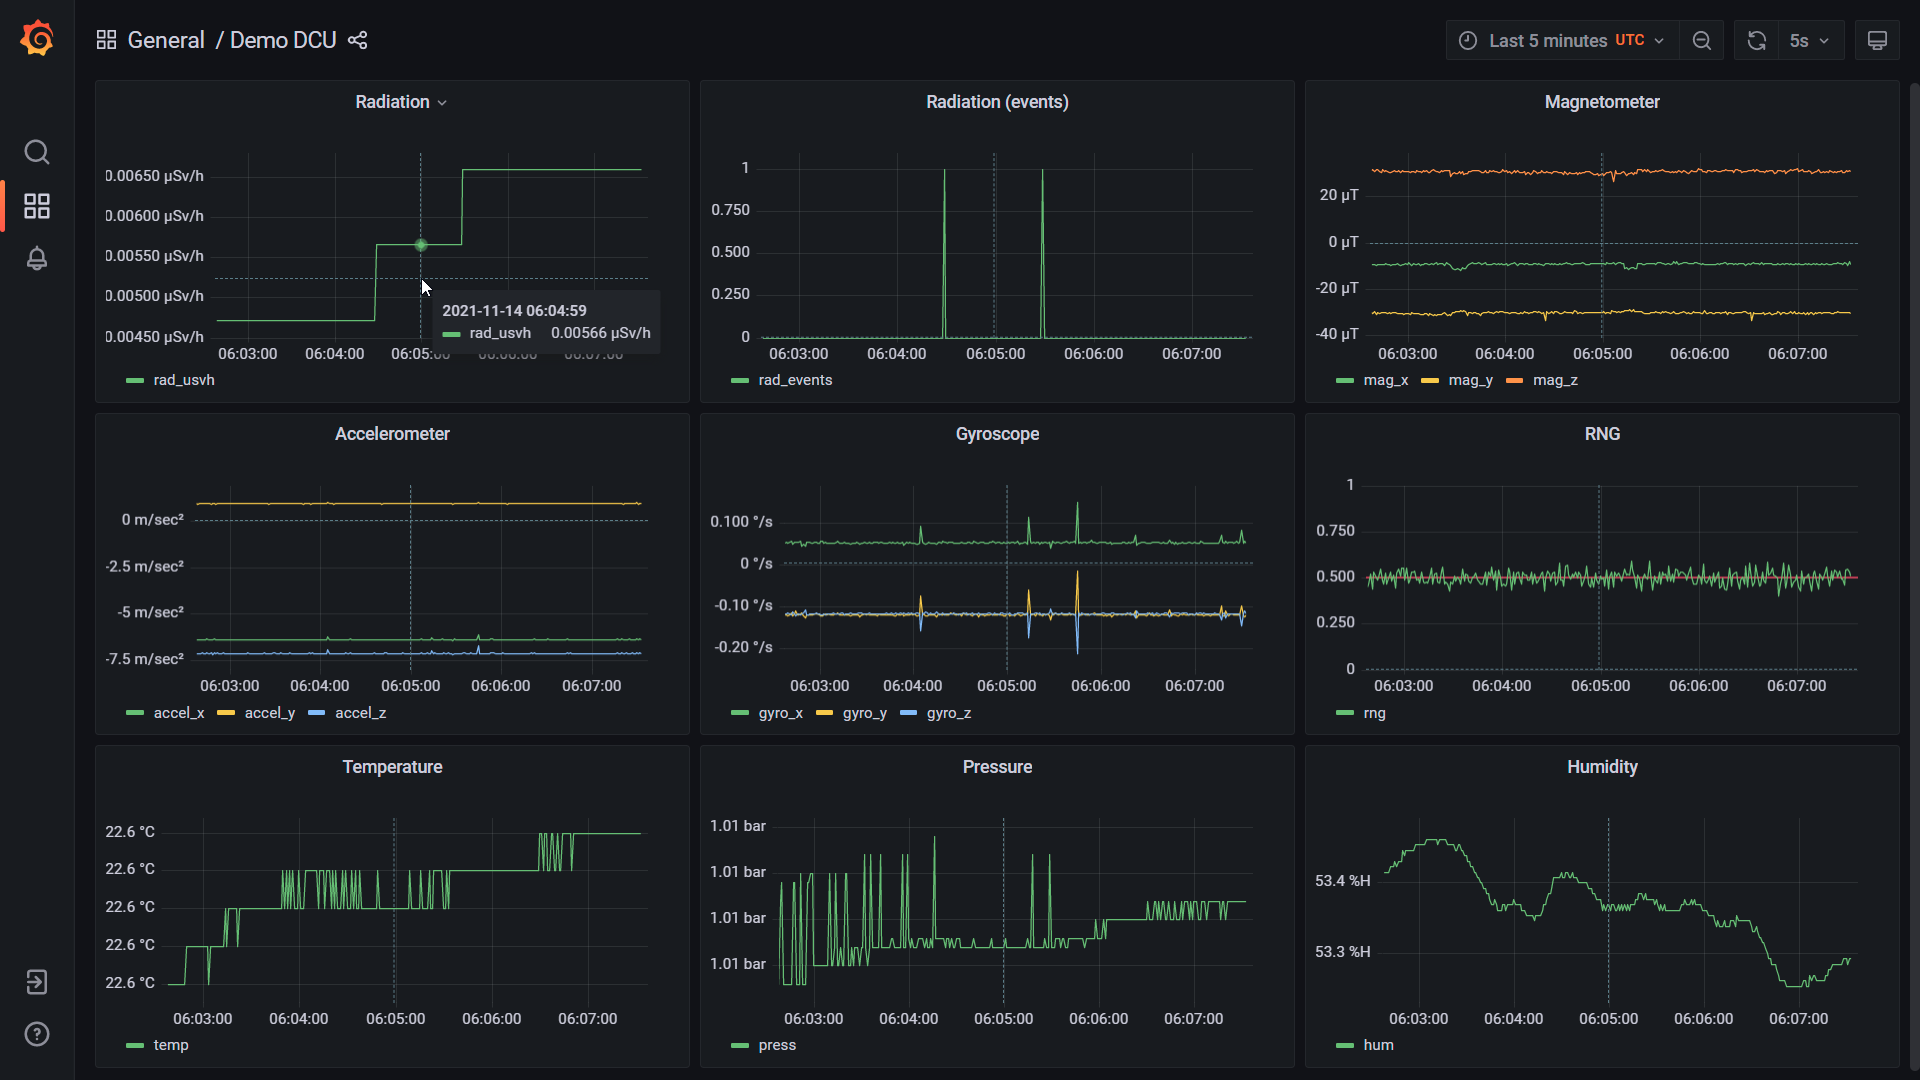1920x1080 pixels.
Task: Toggle the mag_y series in legend
Action: [x=1470, y=380]
